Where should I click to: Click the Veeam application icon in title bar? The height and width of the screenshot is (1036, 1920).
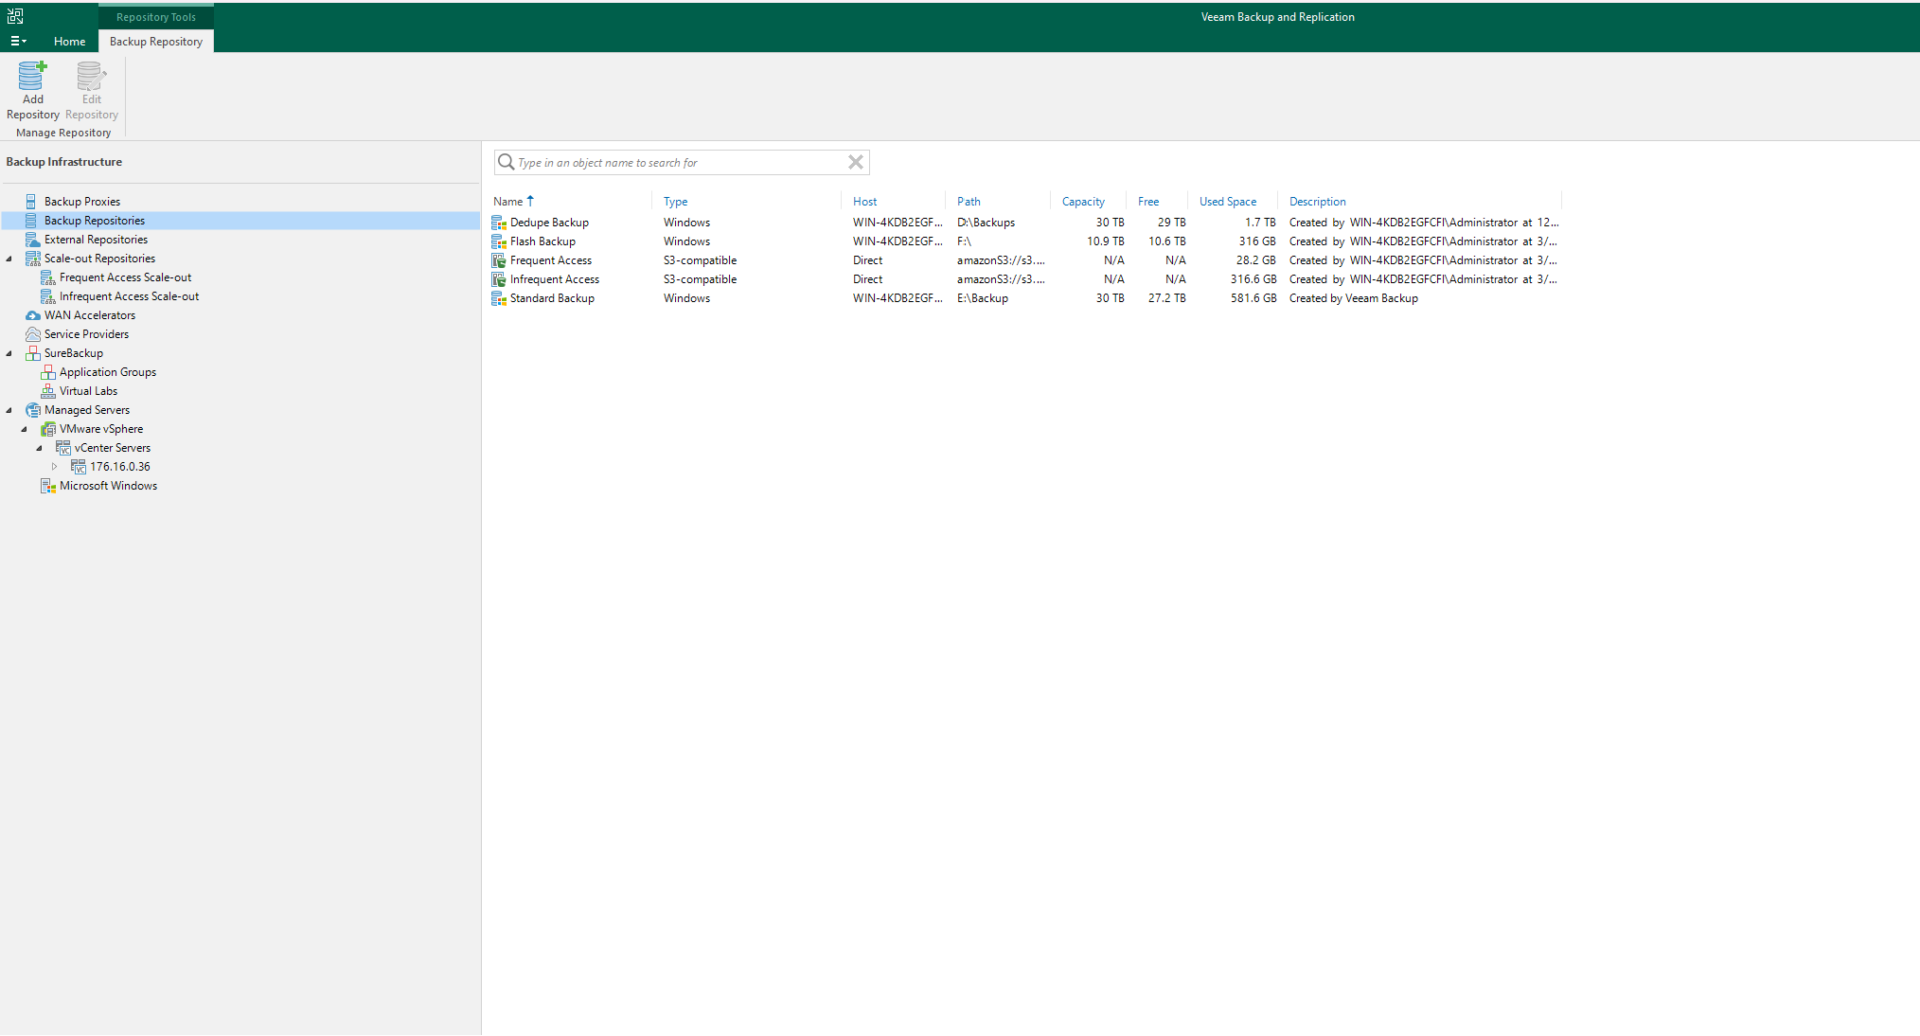[x=15, y=16]
